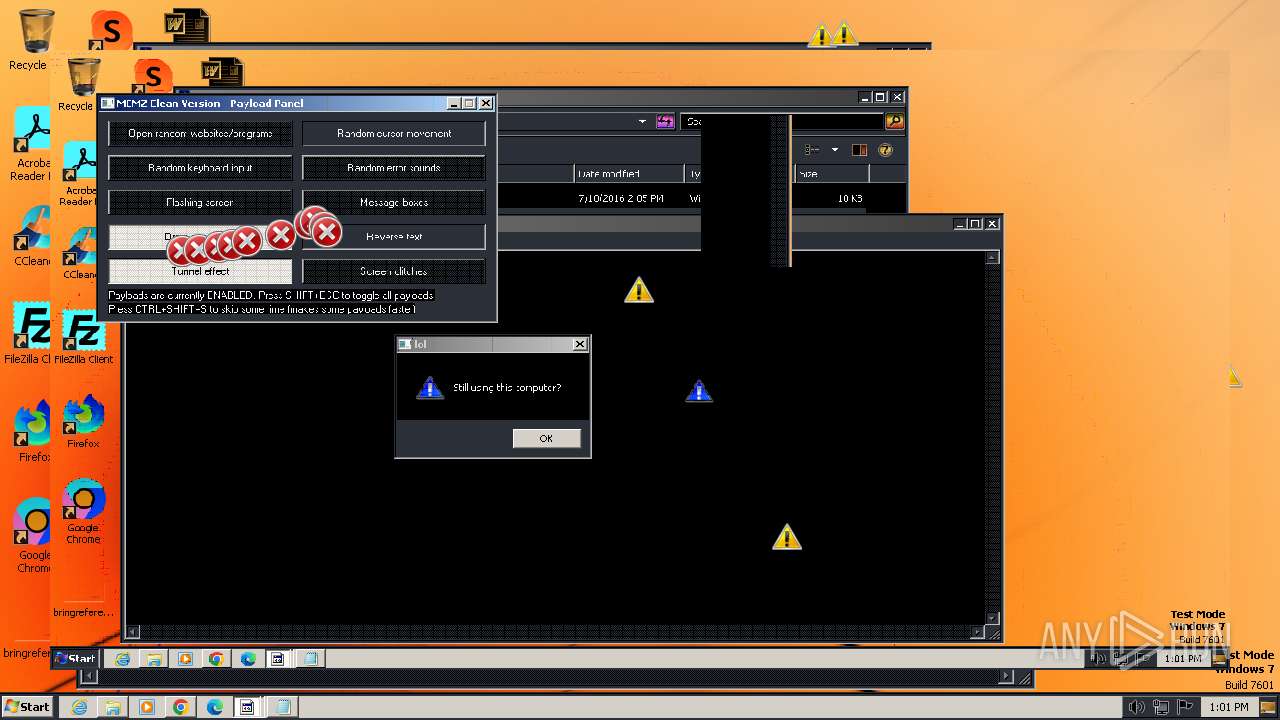1280x720 pixels.
Task: Open the Explorer view options dropdown arrow
Action: point(835,150)
